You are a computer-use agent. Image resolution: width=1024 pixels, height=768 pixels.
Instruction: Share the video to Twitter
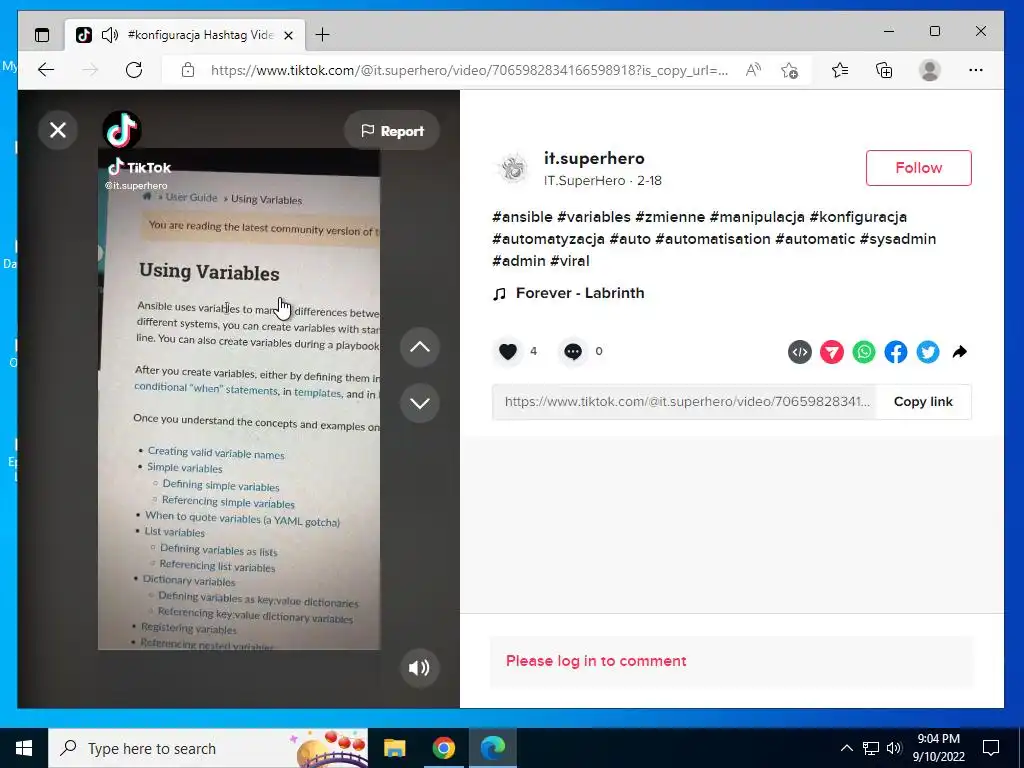[927, 352]
